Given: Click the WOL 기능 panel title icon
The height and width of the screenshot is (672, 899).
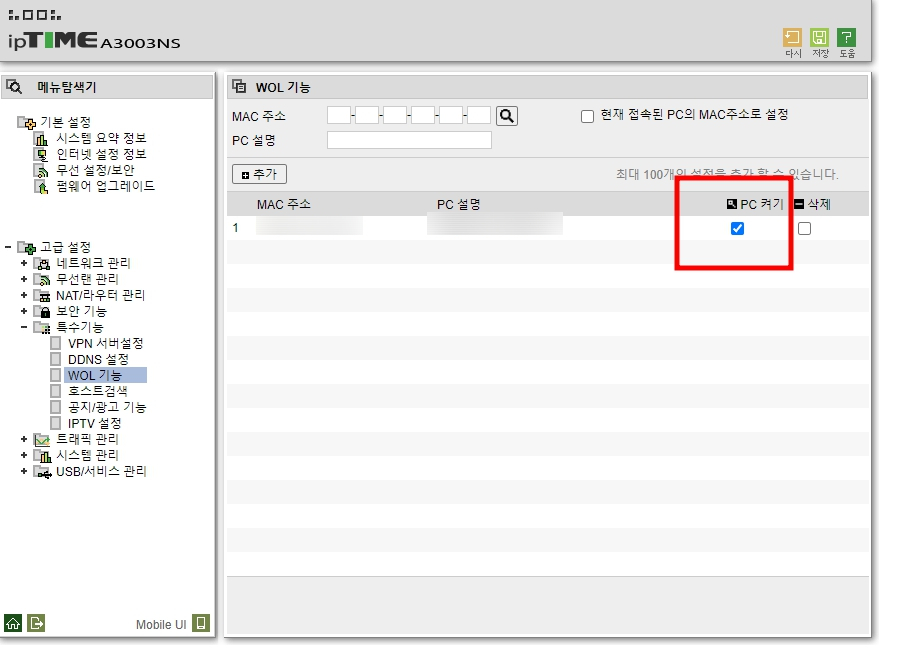Looking at the screenshot, I should (239, 87).
